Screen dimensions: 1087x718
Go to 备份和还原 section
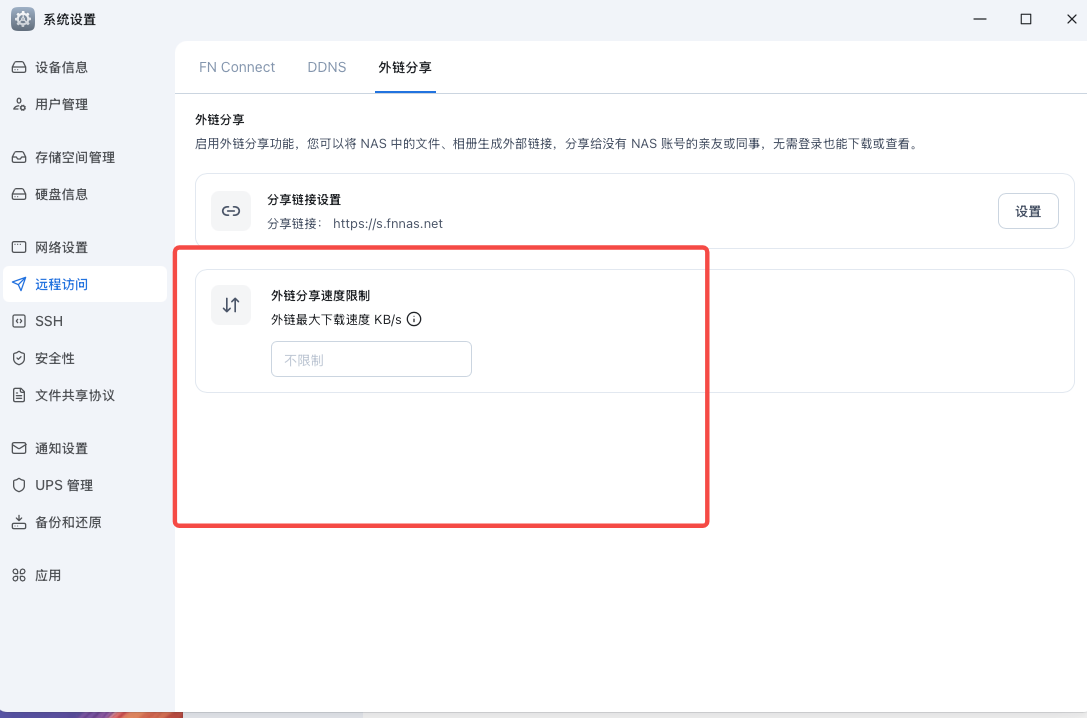click(85, 522)
